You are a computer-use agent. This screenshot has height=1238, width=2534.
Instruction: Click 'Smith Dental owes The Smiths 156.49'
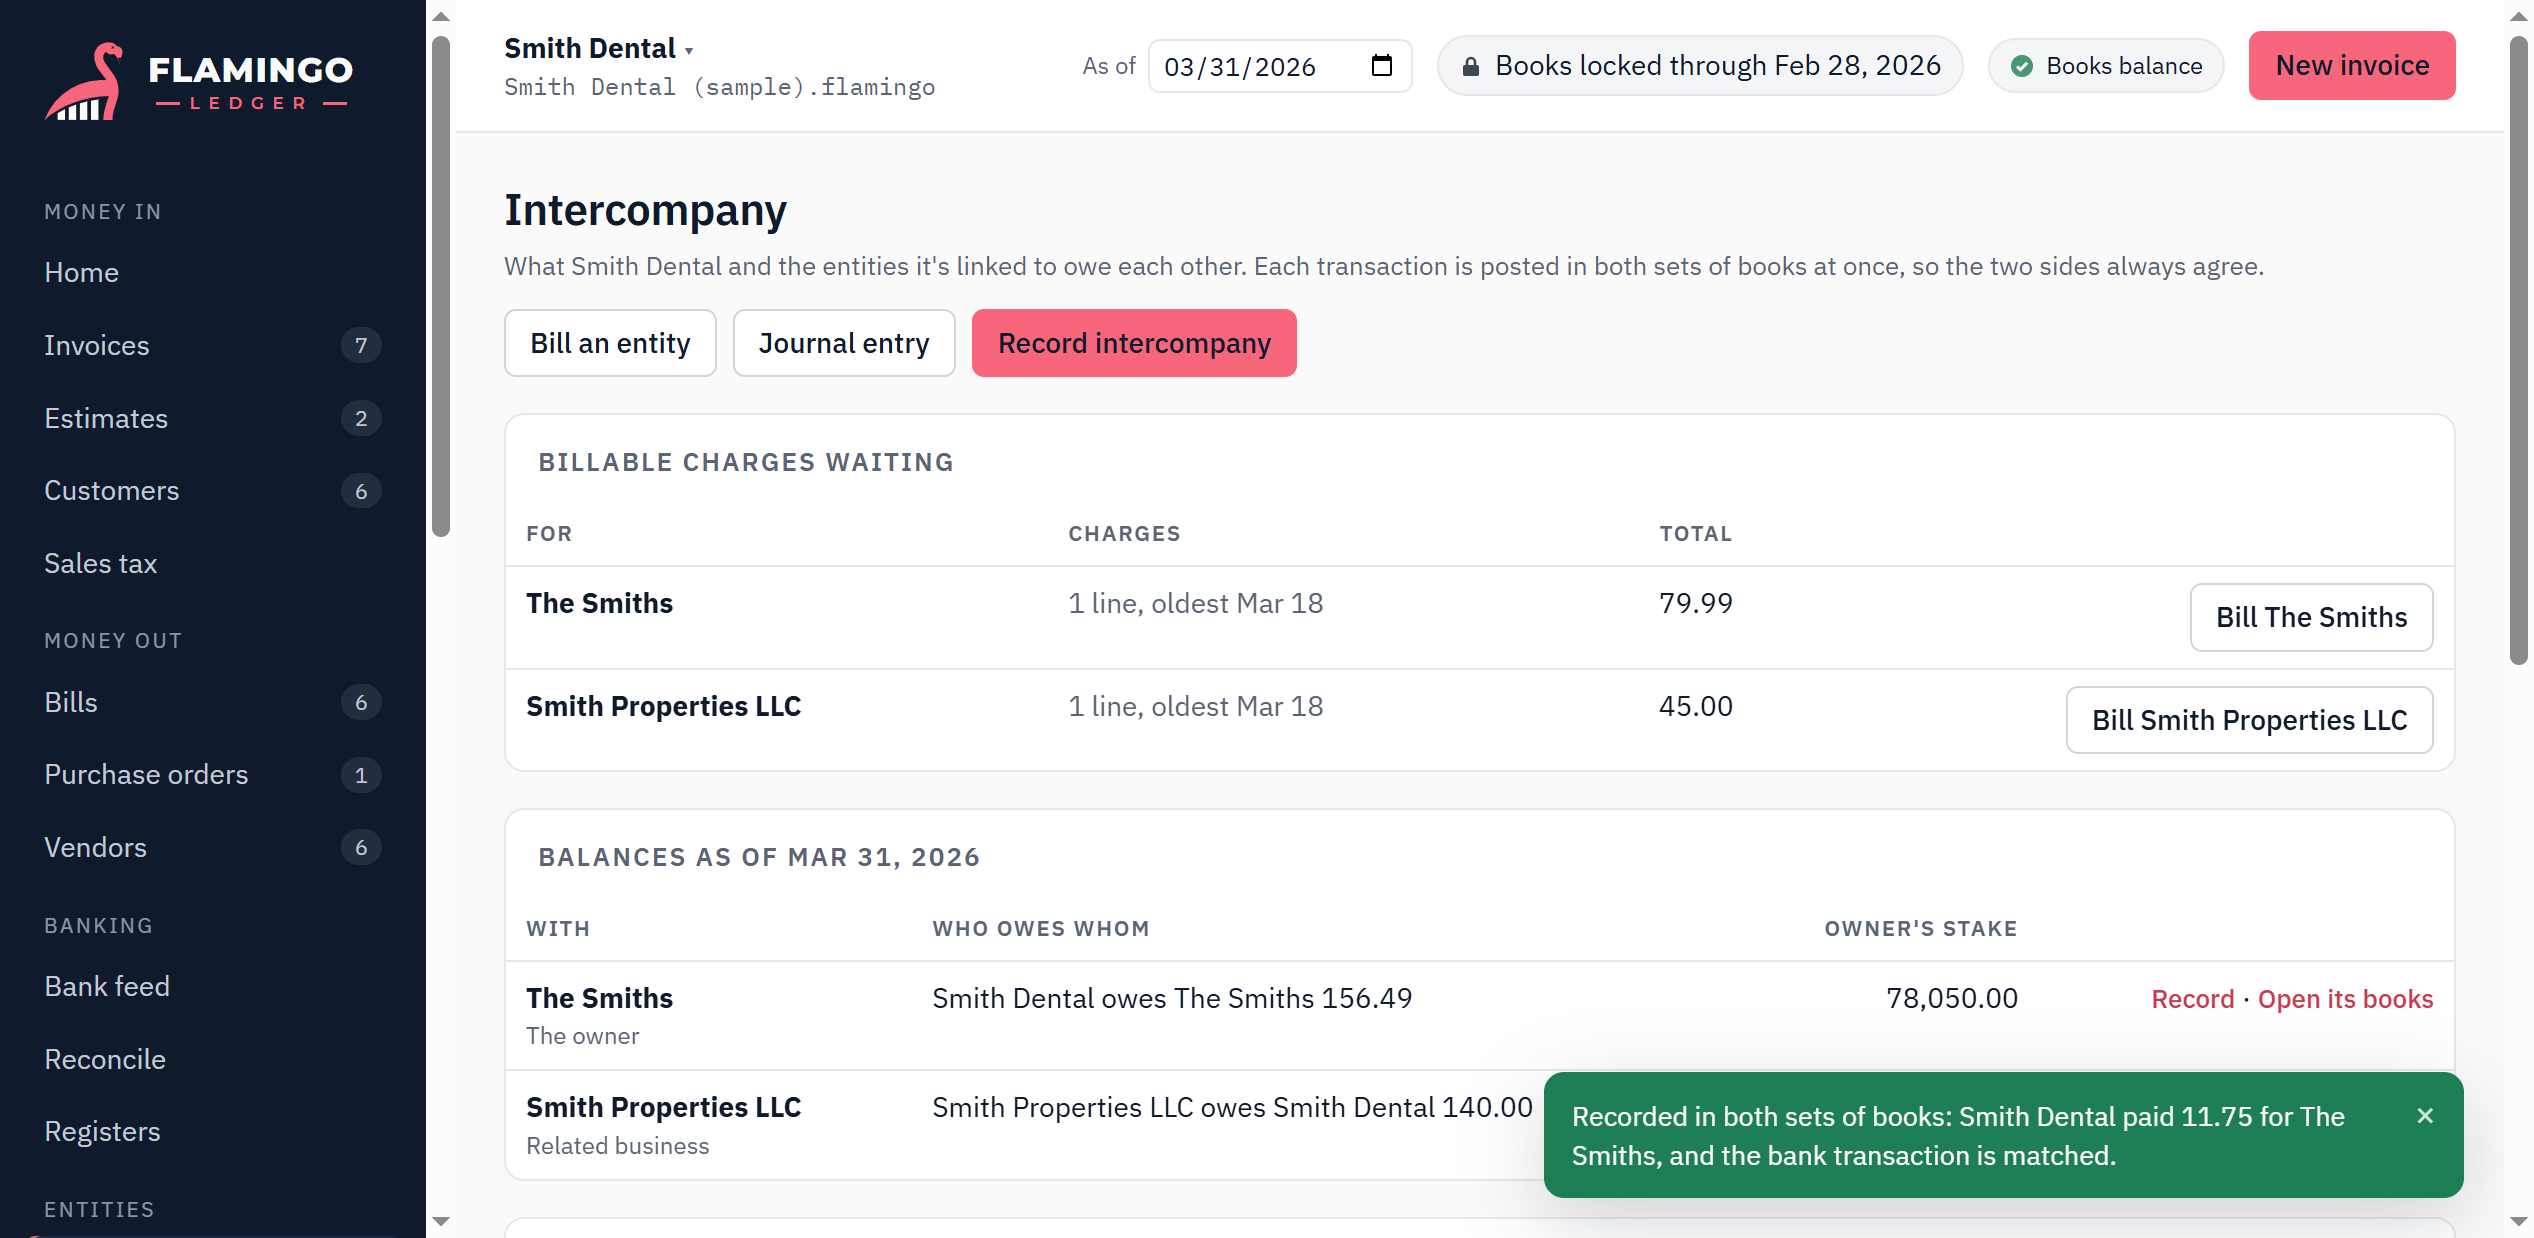coord(1172,998)
